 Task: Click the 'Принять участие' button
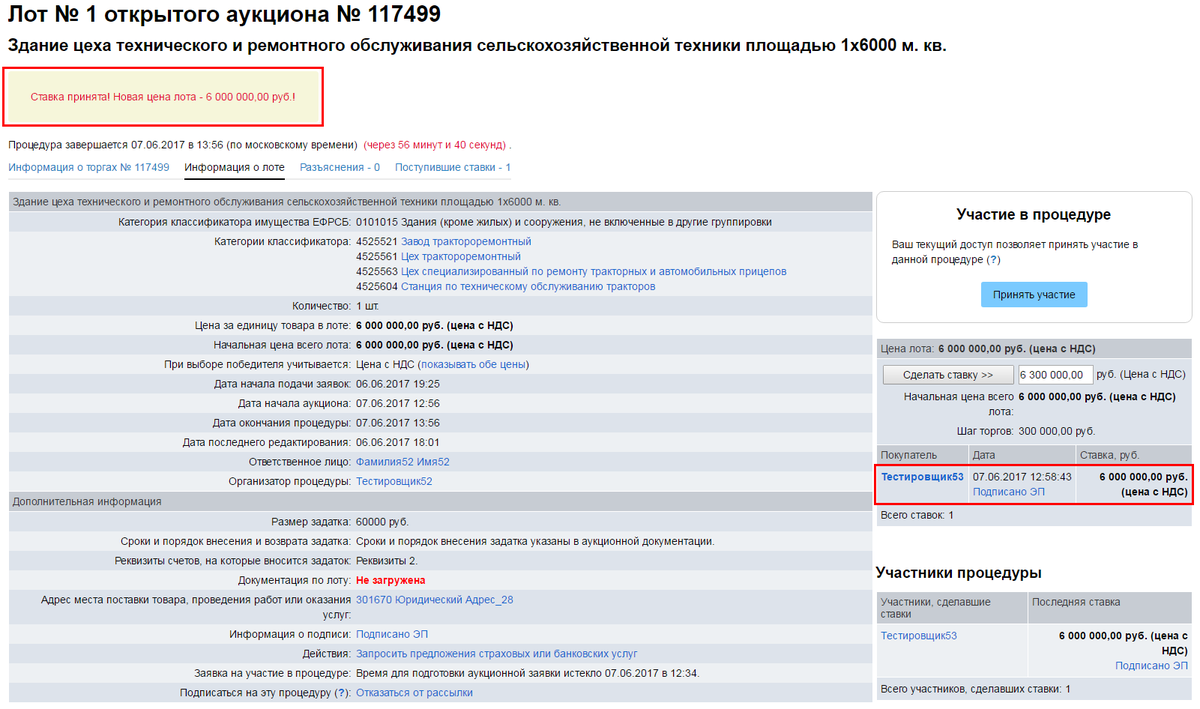tap(1033, 295)
